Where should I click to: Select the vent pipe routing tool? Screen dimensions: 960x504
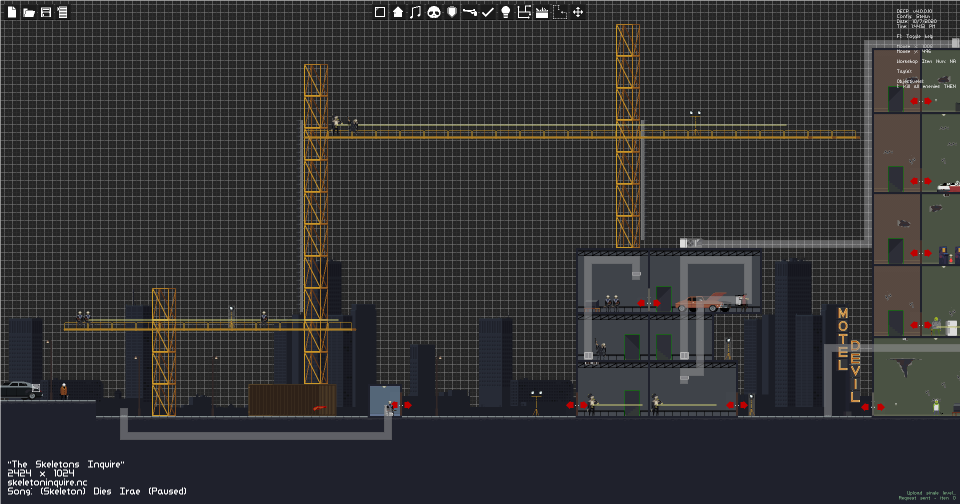tap(523, 12)
